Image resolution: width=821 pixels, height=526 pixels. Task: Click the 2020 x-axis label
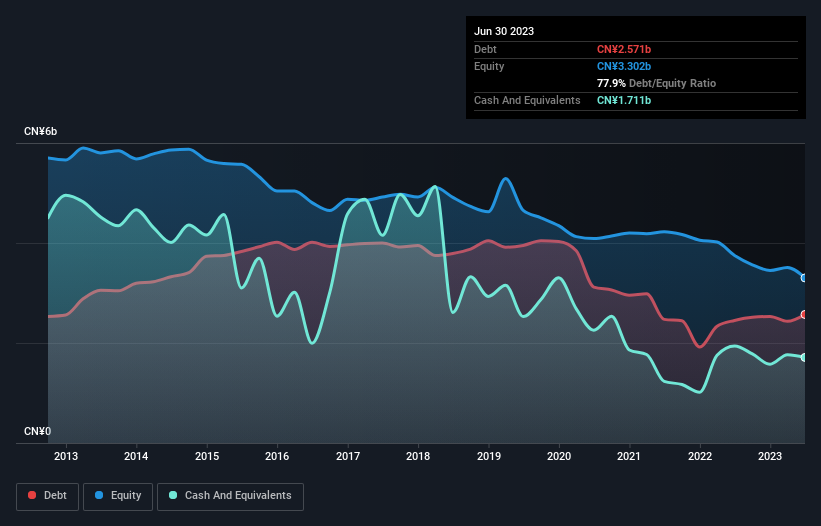559,456
